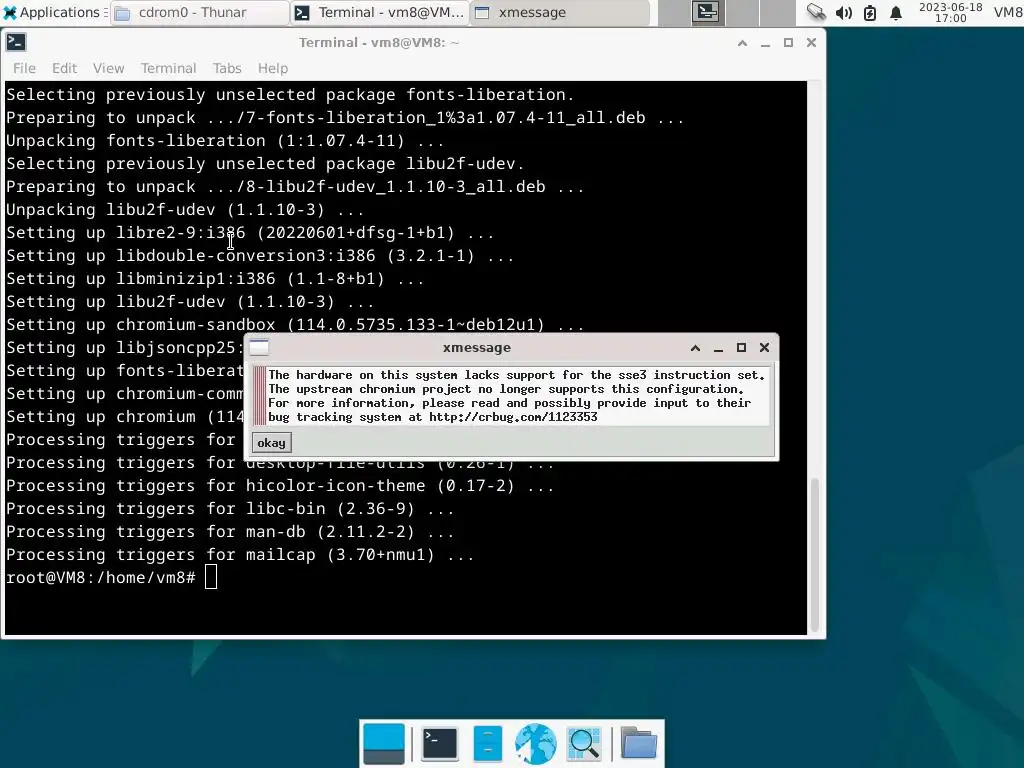Minimize the Terminal window
The image size is (1024, 768).
pos(765,42)
